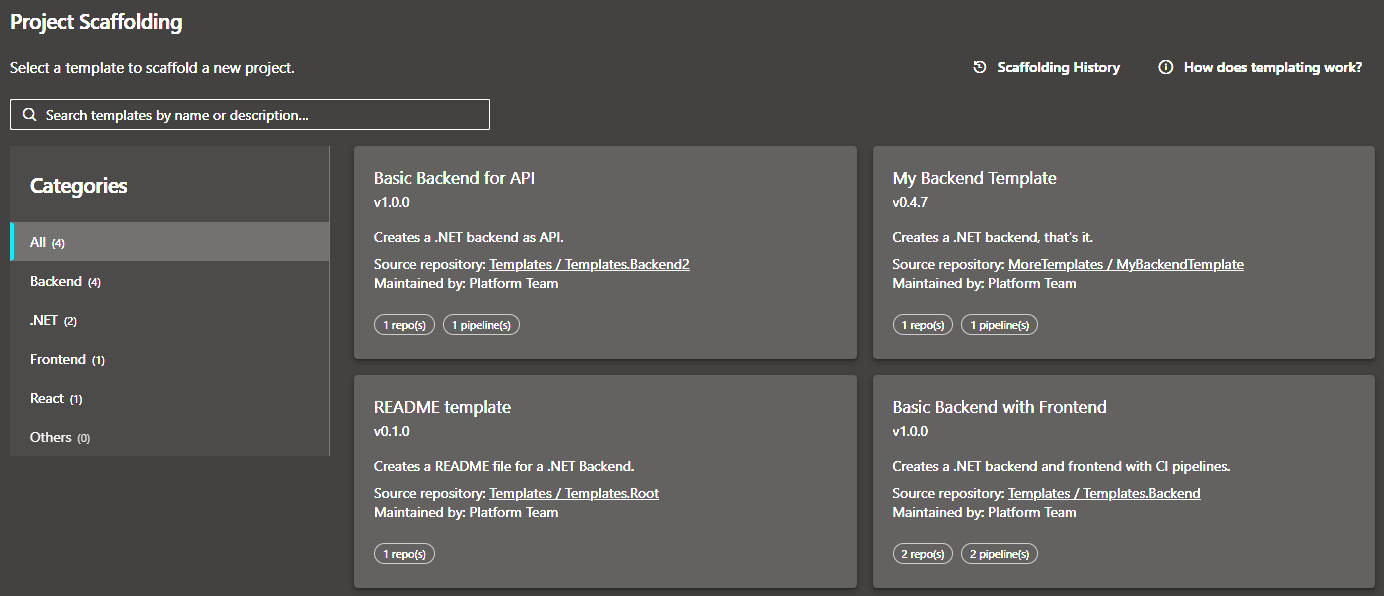
Task: Click 1 pipeline(s) badge on My Backend Template
Action: click(999, 325)
